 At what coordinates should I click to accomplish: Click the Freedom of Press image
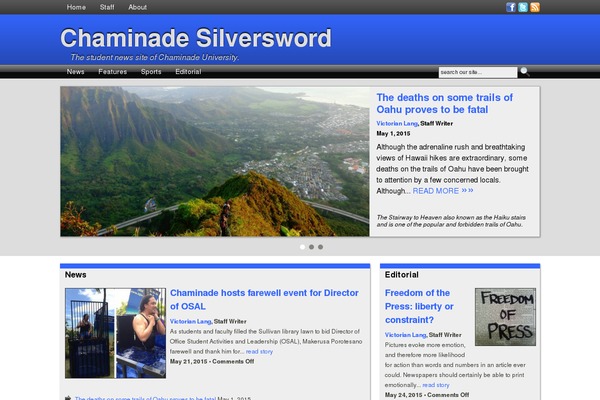click(x=505, y=317)
